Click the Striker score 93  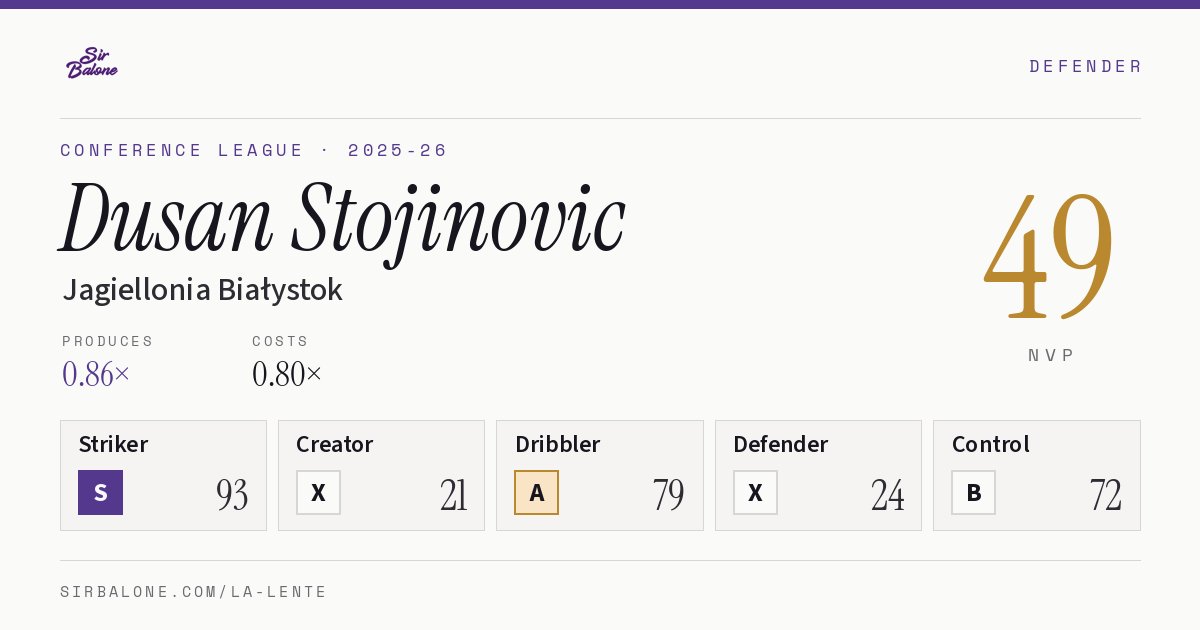[232, 494]
